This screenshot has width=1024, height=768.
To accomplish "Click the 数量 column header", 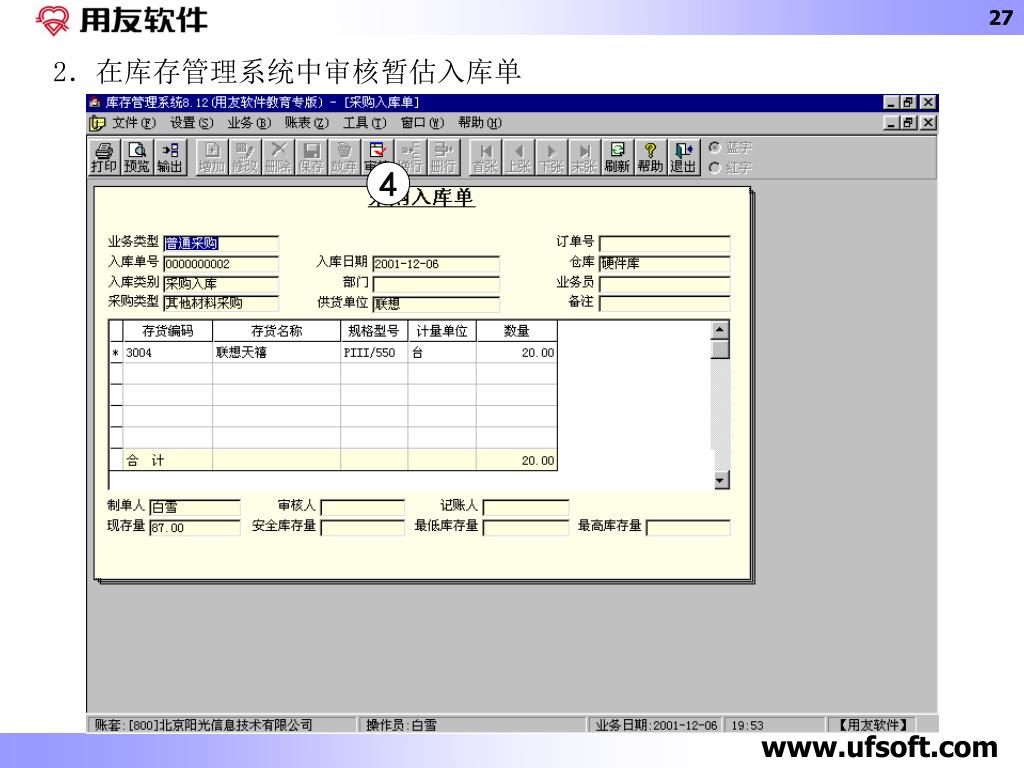I will pos(517,331).
